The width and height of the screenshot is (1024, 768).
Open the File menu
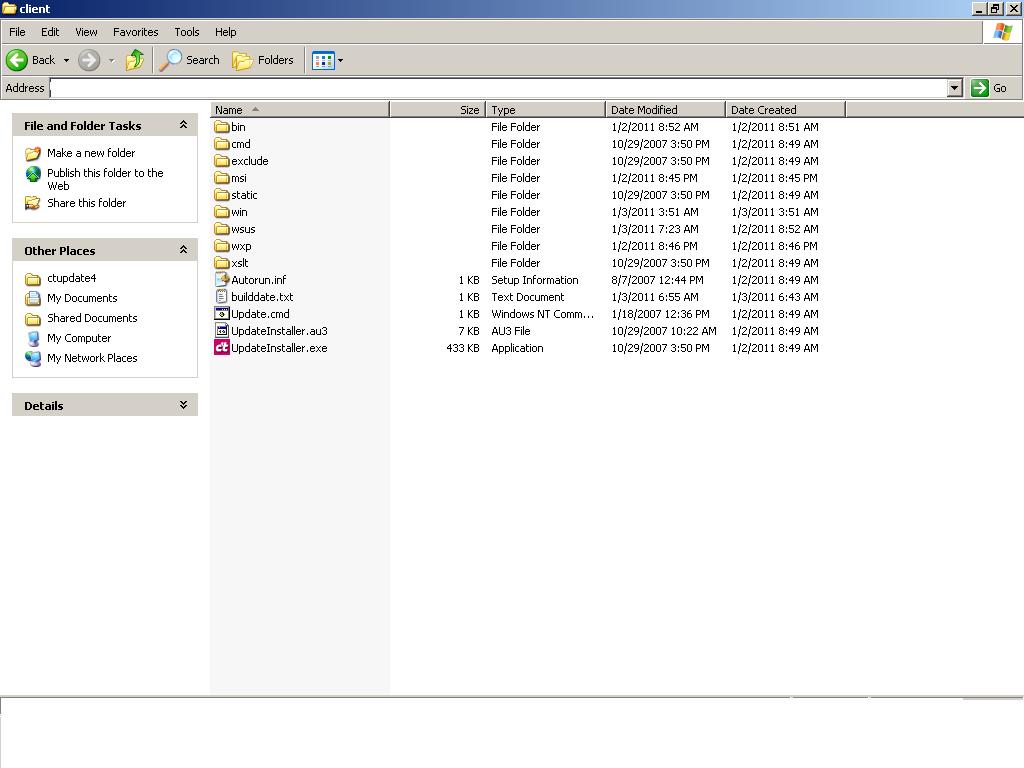click(17, 32)
